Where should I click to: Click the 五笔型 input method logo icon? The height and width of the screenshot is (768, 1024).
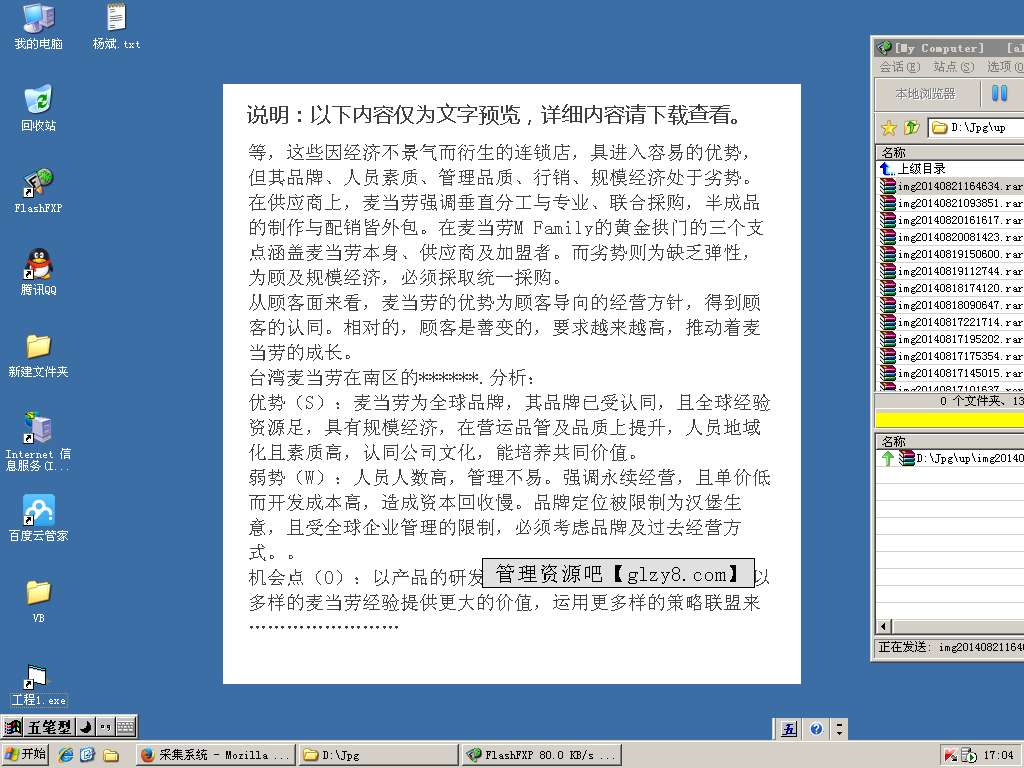[12, 726]
